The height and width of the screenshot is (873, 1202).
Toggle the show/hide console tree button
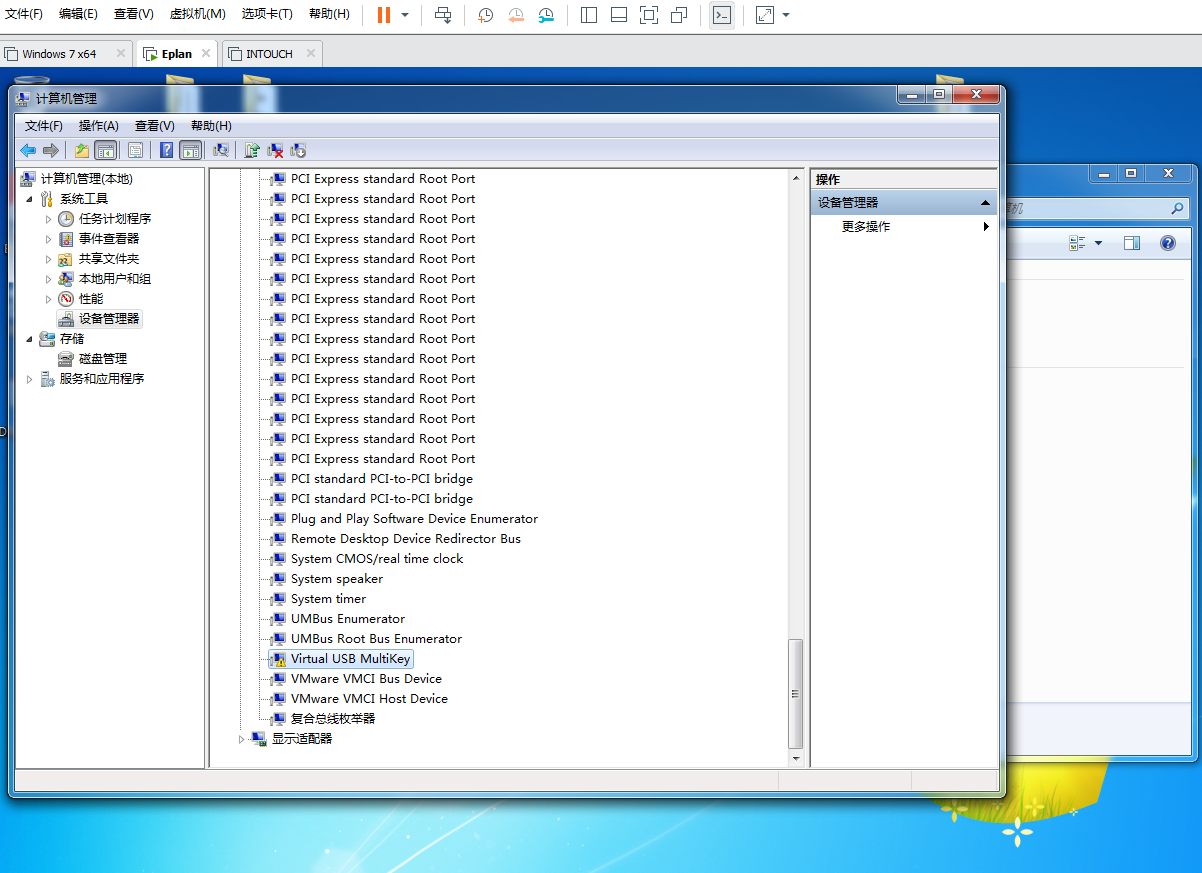pyautogui.click(x=105, y=150)
